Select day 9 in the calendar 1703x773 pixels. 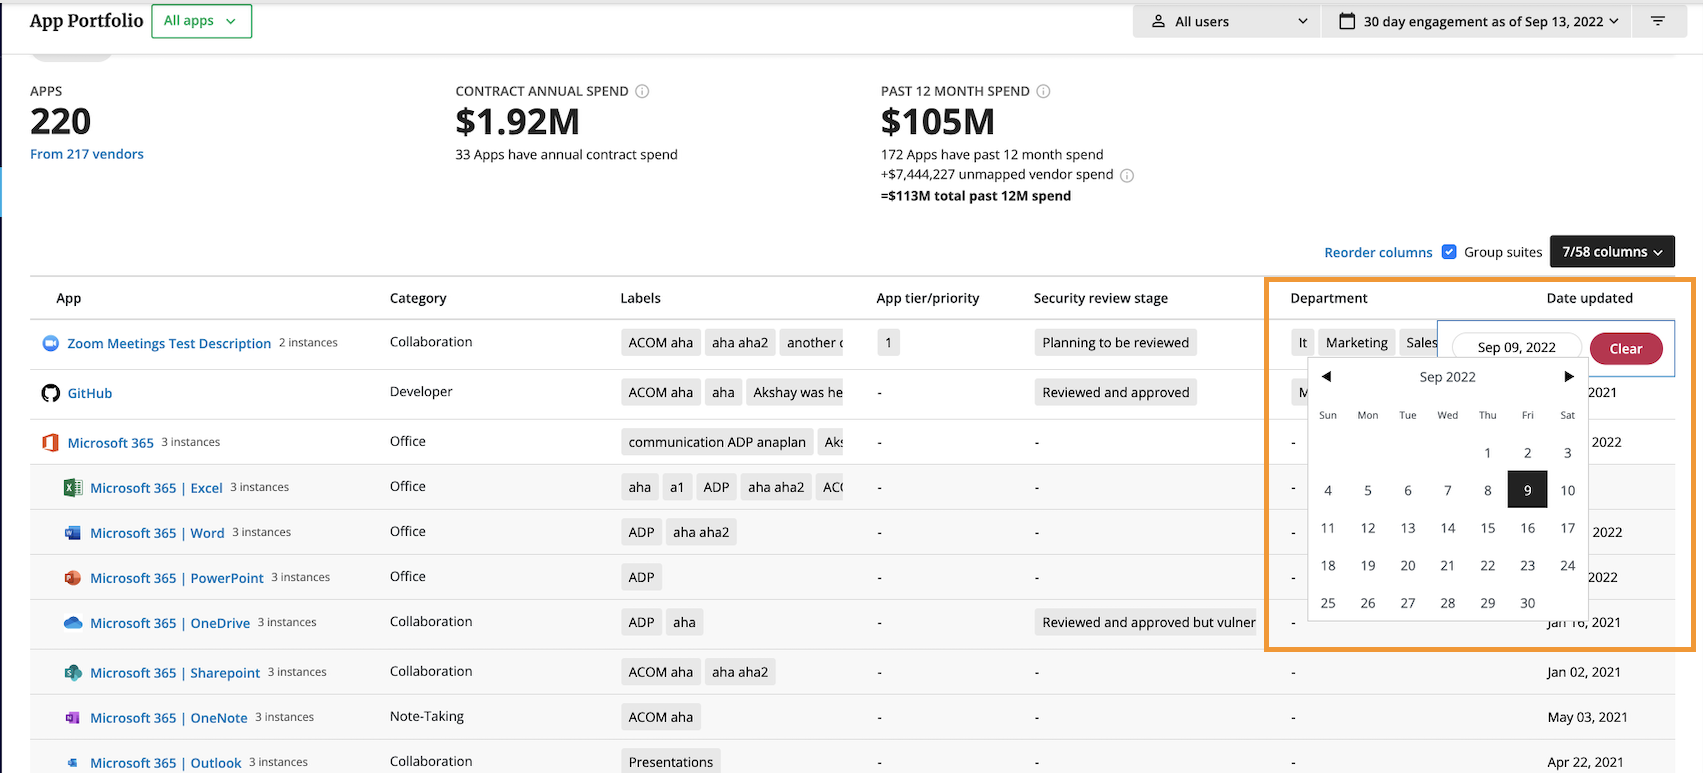click(x=1527, y=490)
